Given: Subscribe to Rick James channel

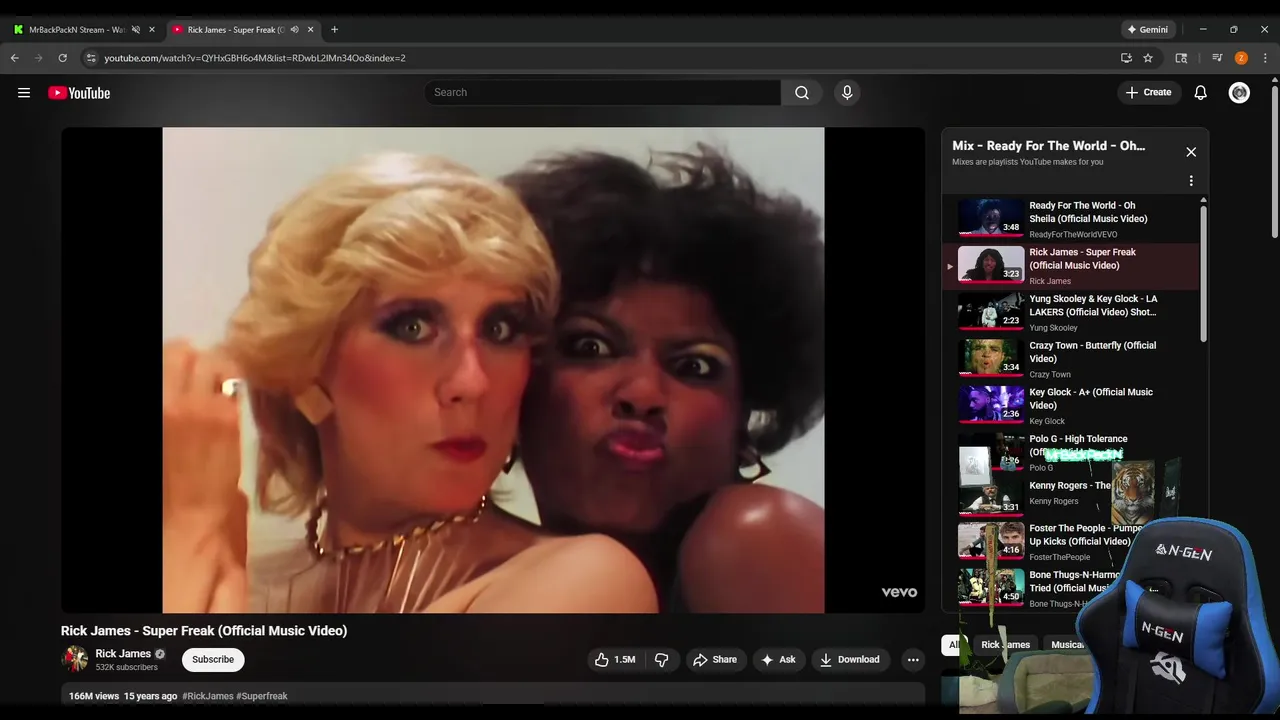Looking at the screenshot, I should pyautogui.click(x=213, y=660).
